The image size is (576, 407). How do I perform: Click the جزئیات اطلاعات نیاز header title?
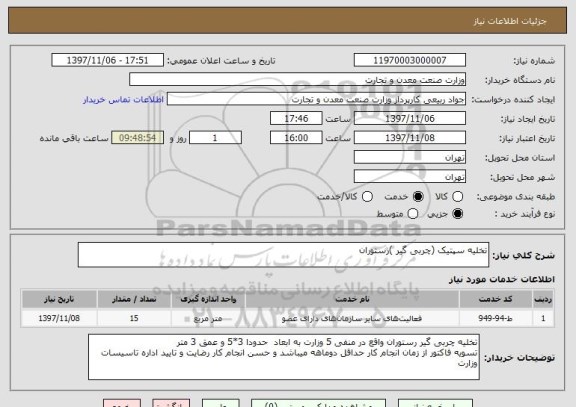tap(510, 21)
